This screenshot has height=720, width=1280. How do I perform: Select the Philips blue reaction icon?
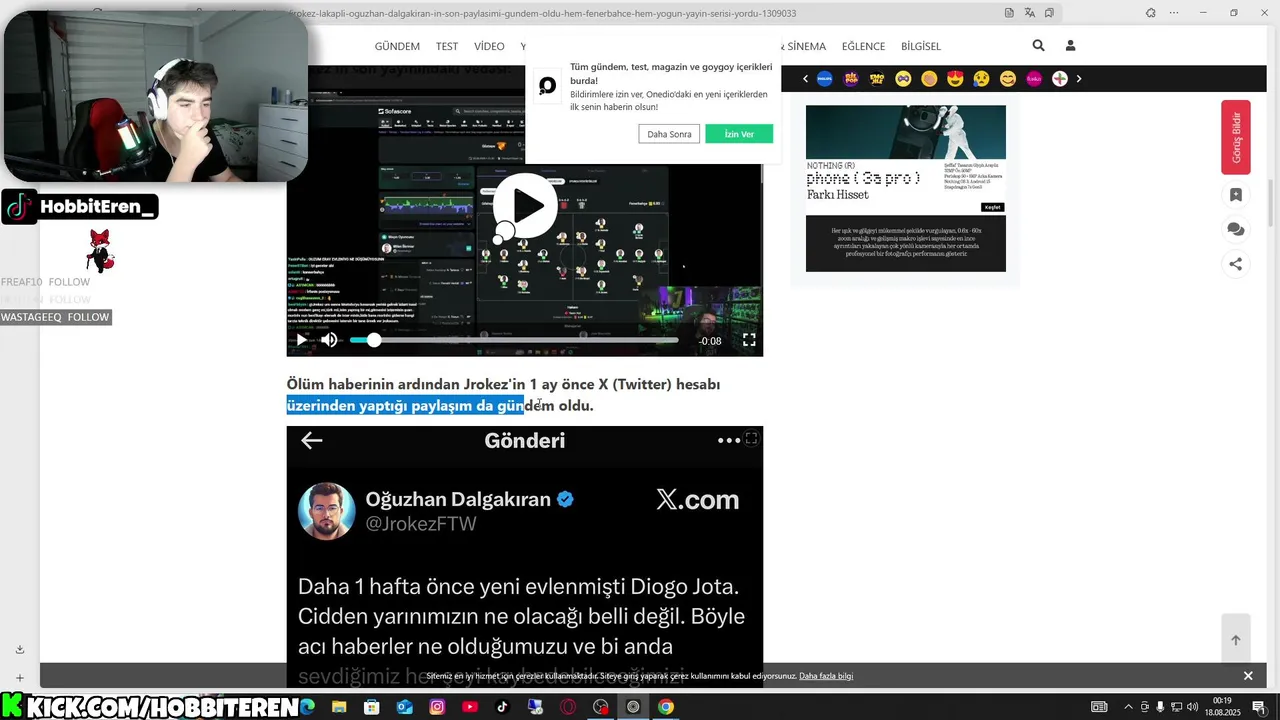pyautogui.click(x=825, y=79)
